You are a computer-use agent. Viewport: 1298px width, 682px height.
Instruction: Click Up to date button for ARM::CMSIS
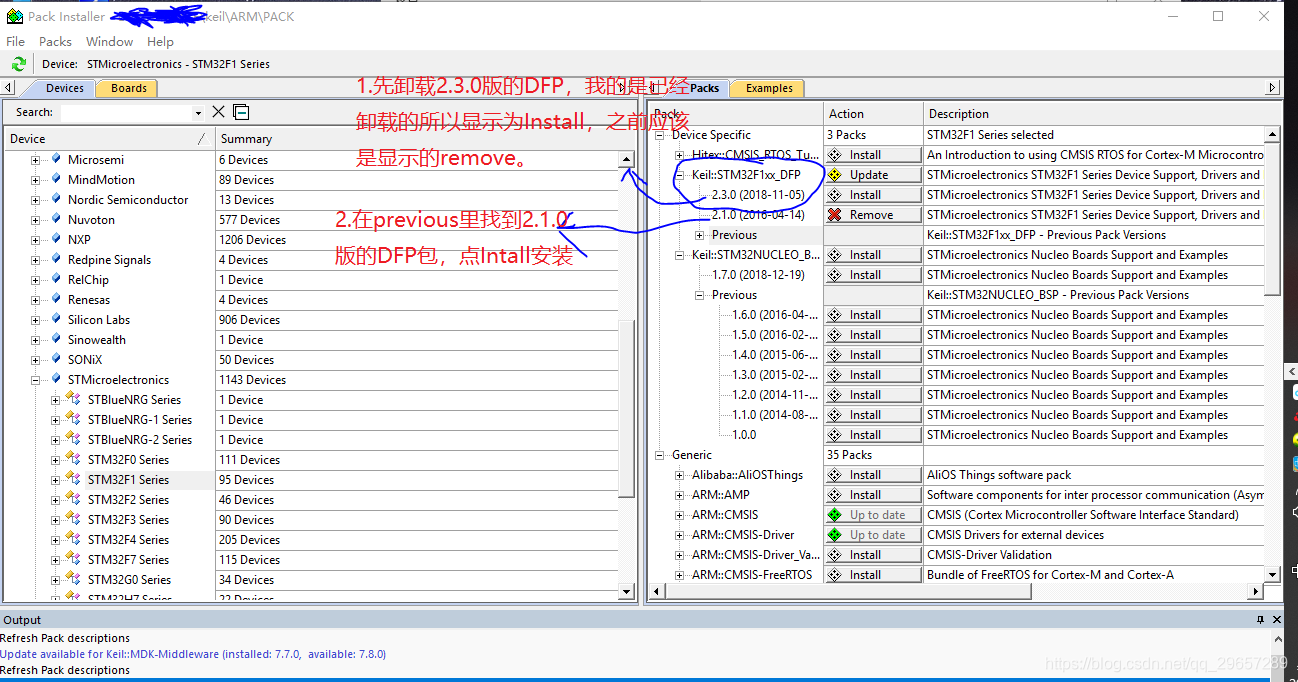click(873, 515)
